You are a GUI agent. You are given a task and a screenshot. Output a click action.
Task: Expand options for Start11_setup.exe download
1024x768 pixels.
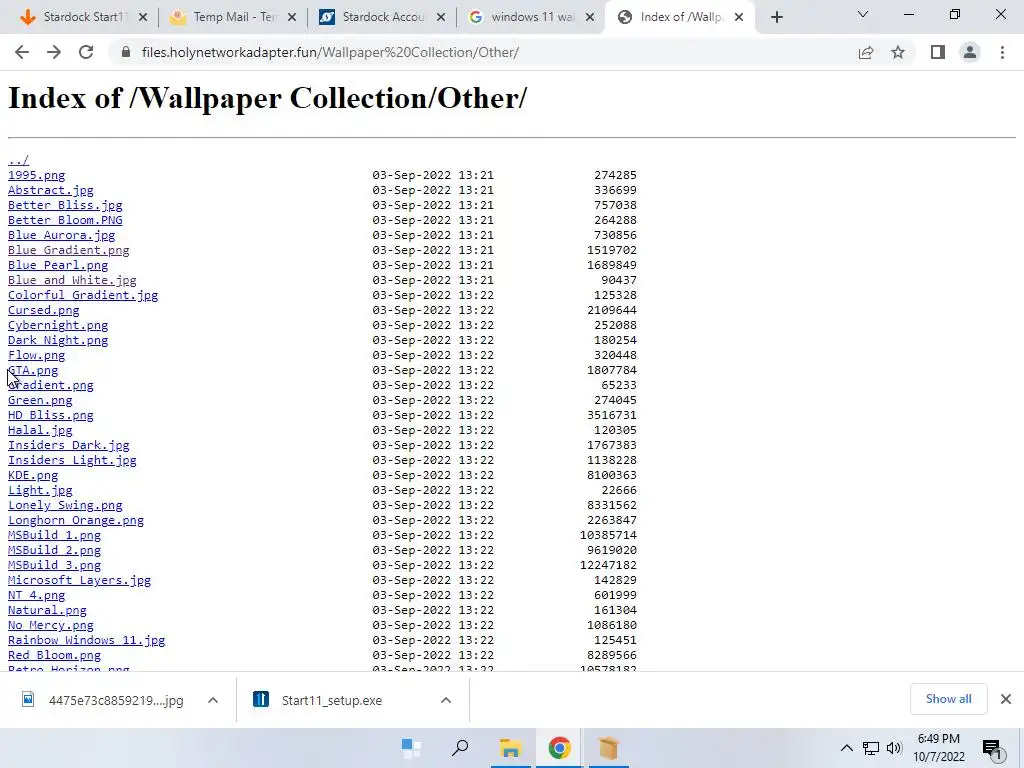[x=446, y=700]
